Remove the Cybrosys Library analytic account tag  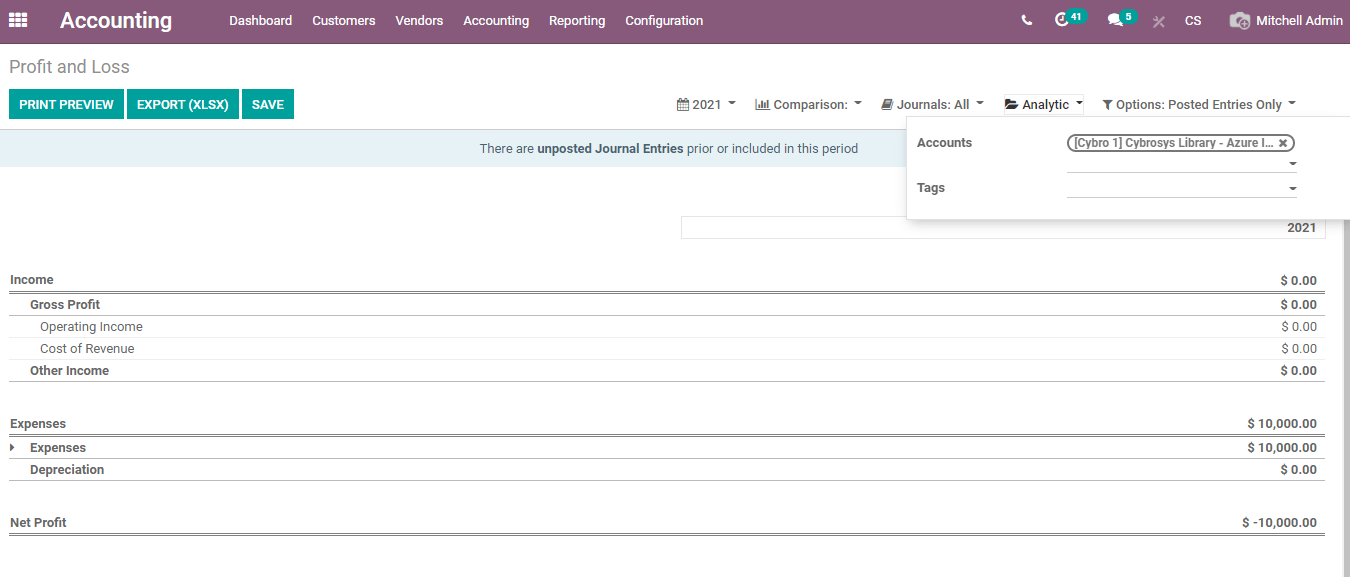coord(1283,143)
